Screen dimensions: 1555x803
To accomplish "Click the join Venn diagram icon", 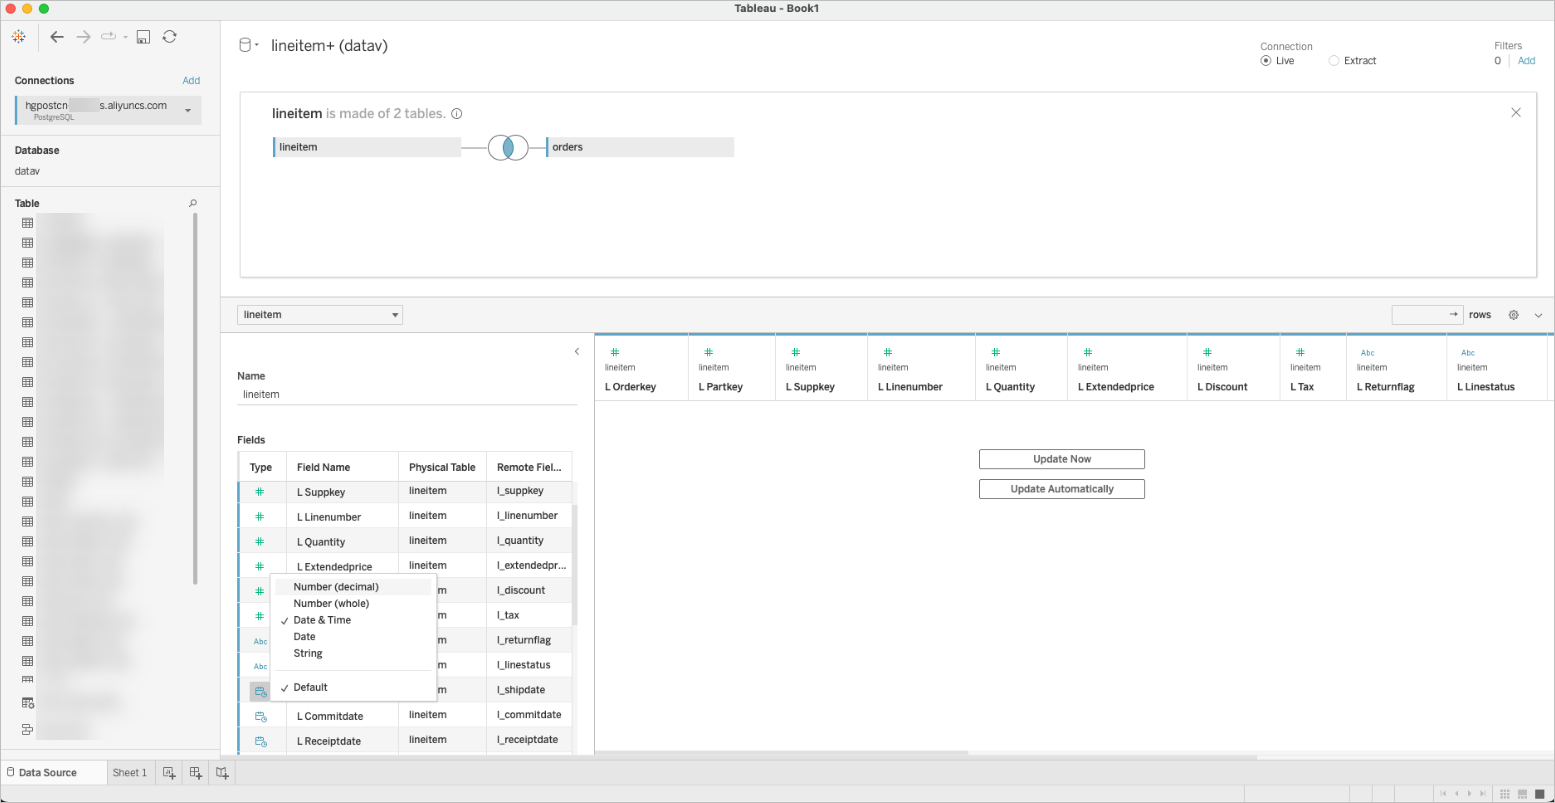I will 508,147.
